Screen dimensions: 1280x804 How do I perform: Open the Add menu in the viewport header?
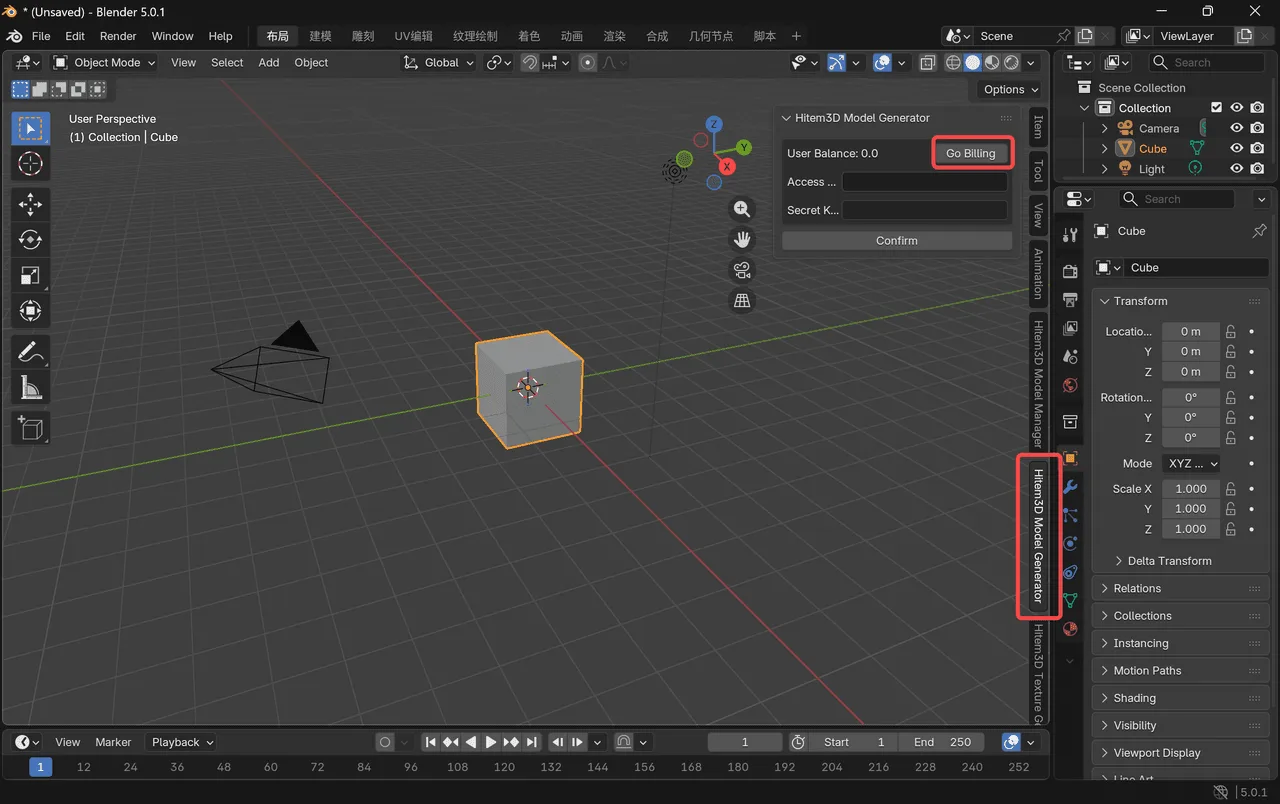tap(269, 62)
